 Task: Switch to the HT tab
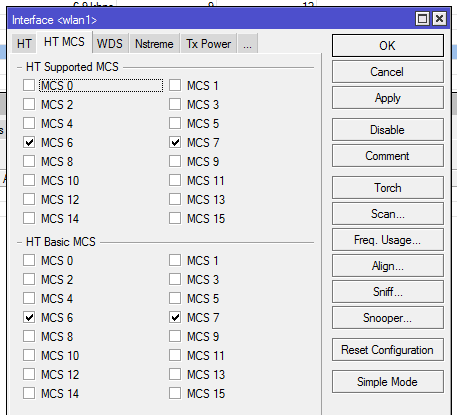click(24, 44)
